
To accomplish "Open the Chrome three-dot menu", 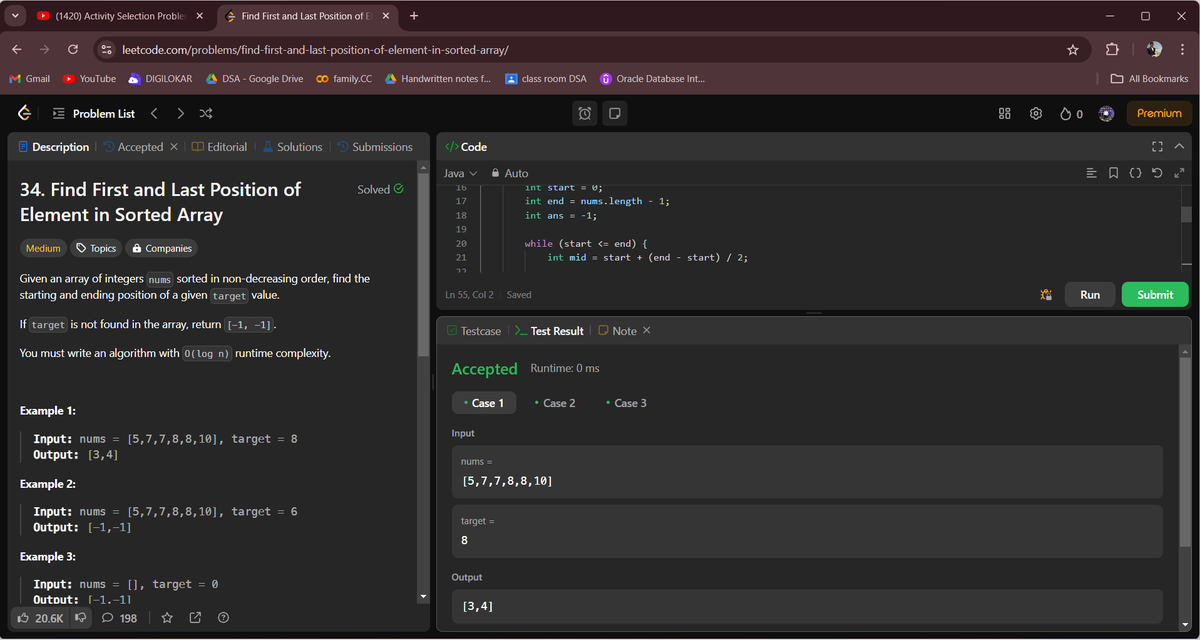I will coord(1183,49).
